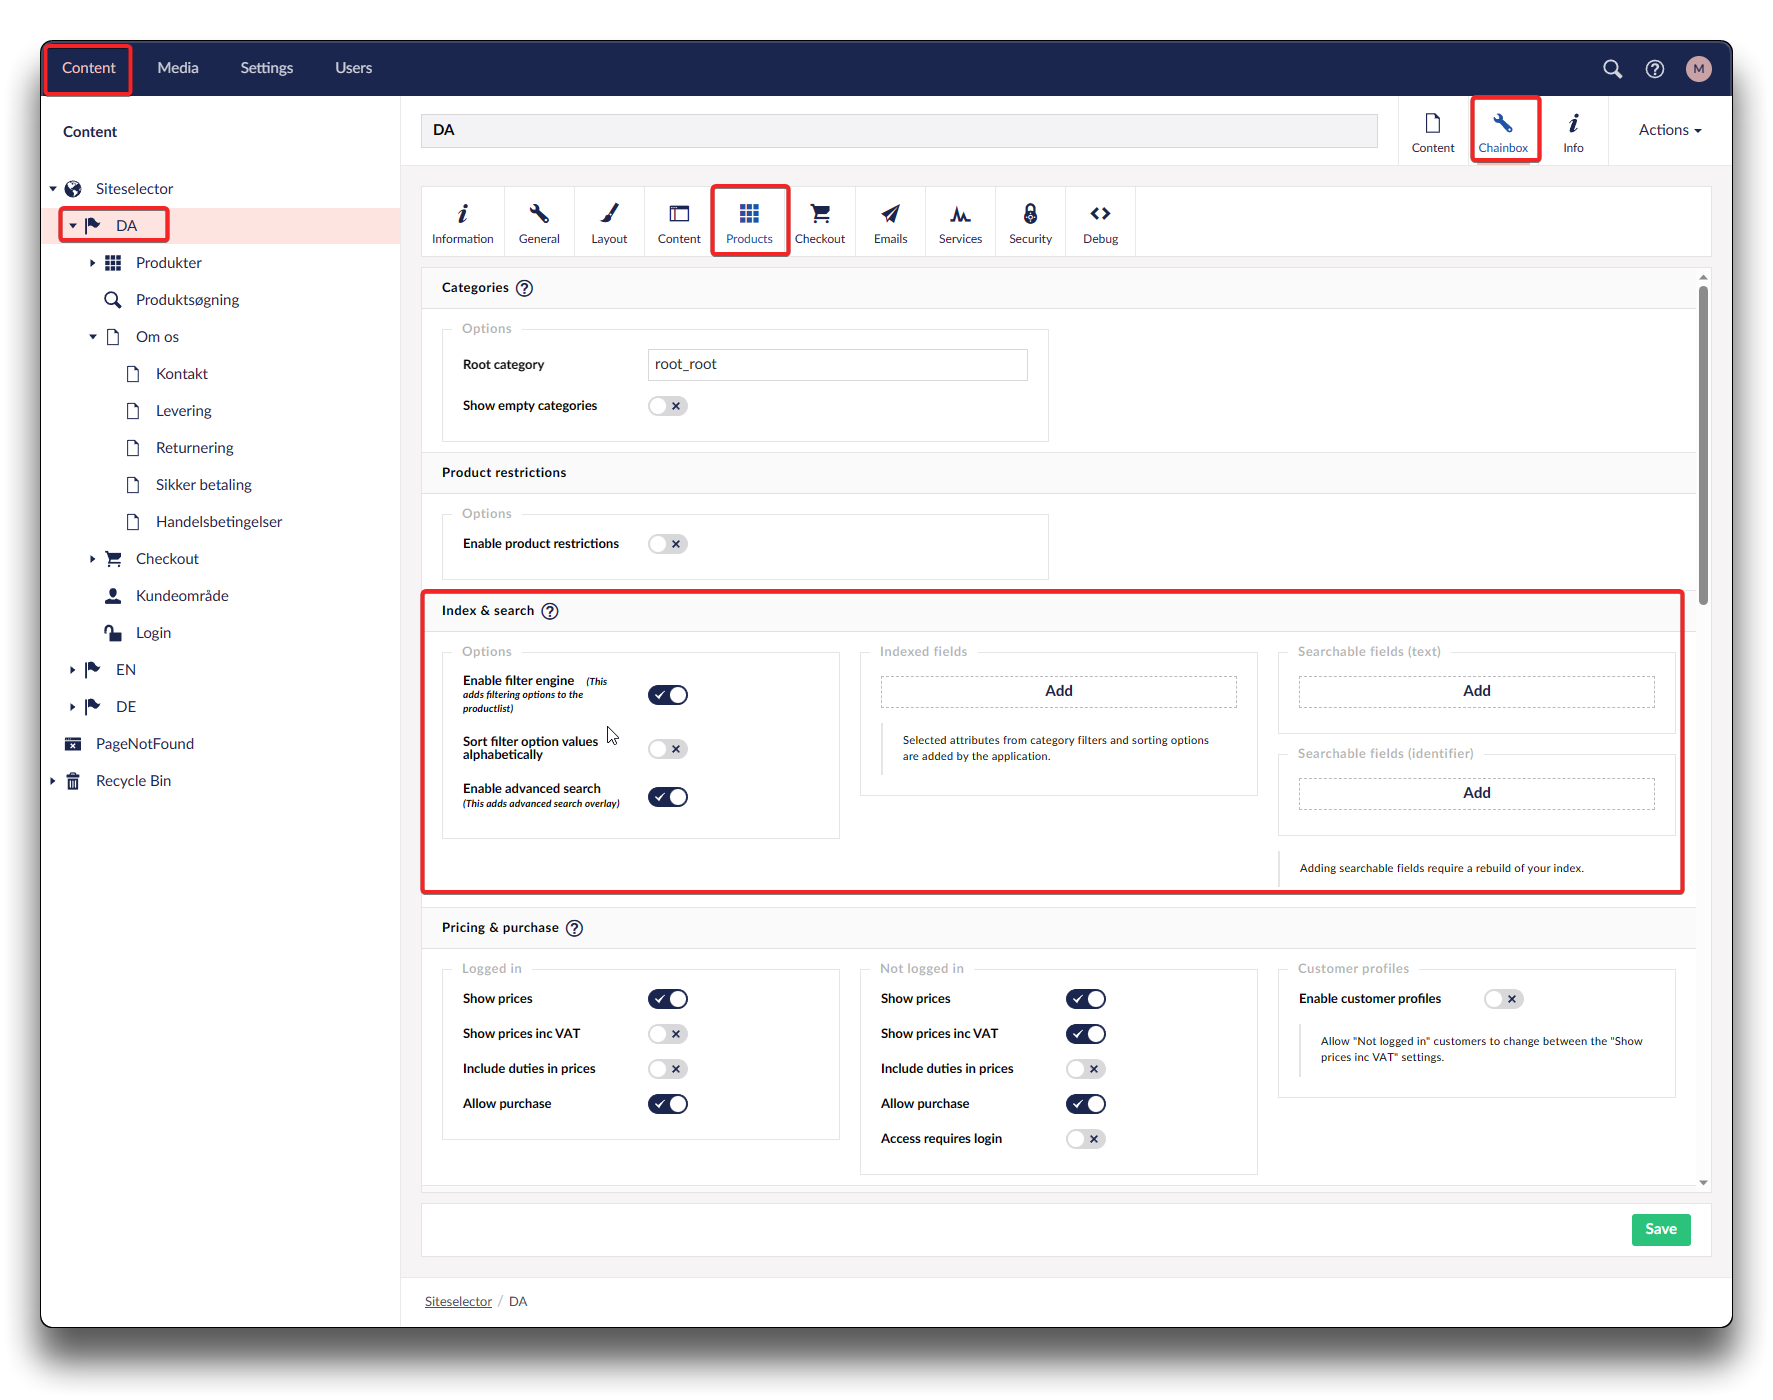This screenshot has width=1773, height=1400.
Task: Enable Sort filter option values alphabetically
Action: 667,749
